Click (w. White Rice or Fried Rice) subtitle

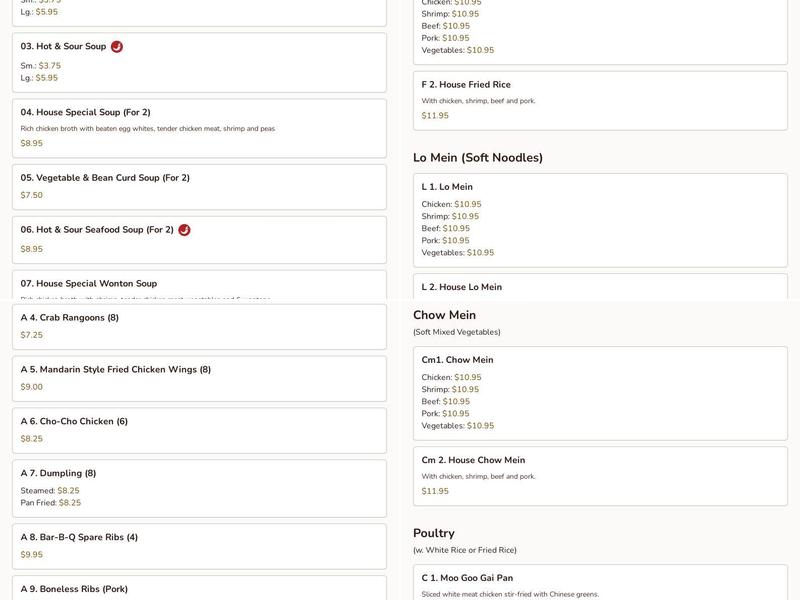coord(465,551)
